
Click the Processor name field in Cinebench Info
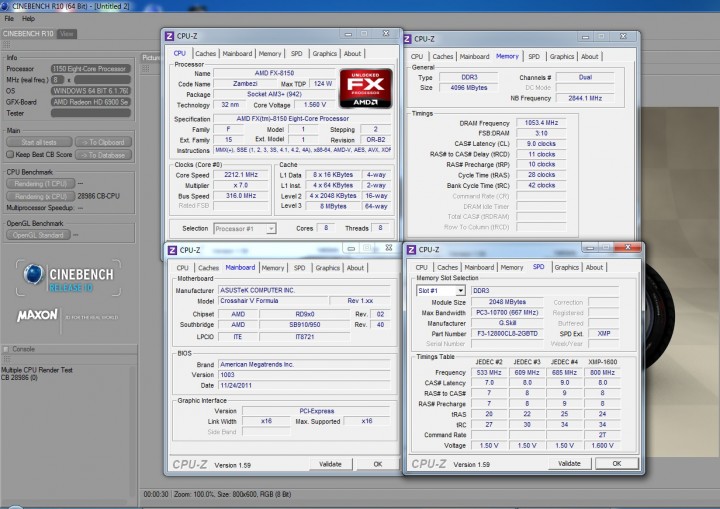click(90, 69)
